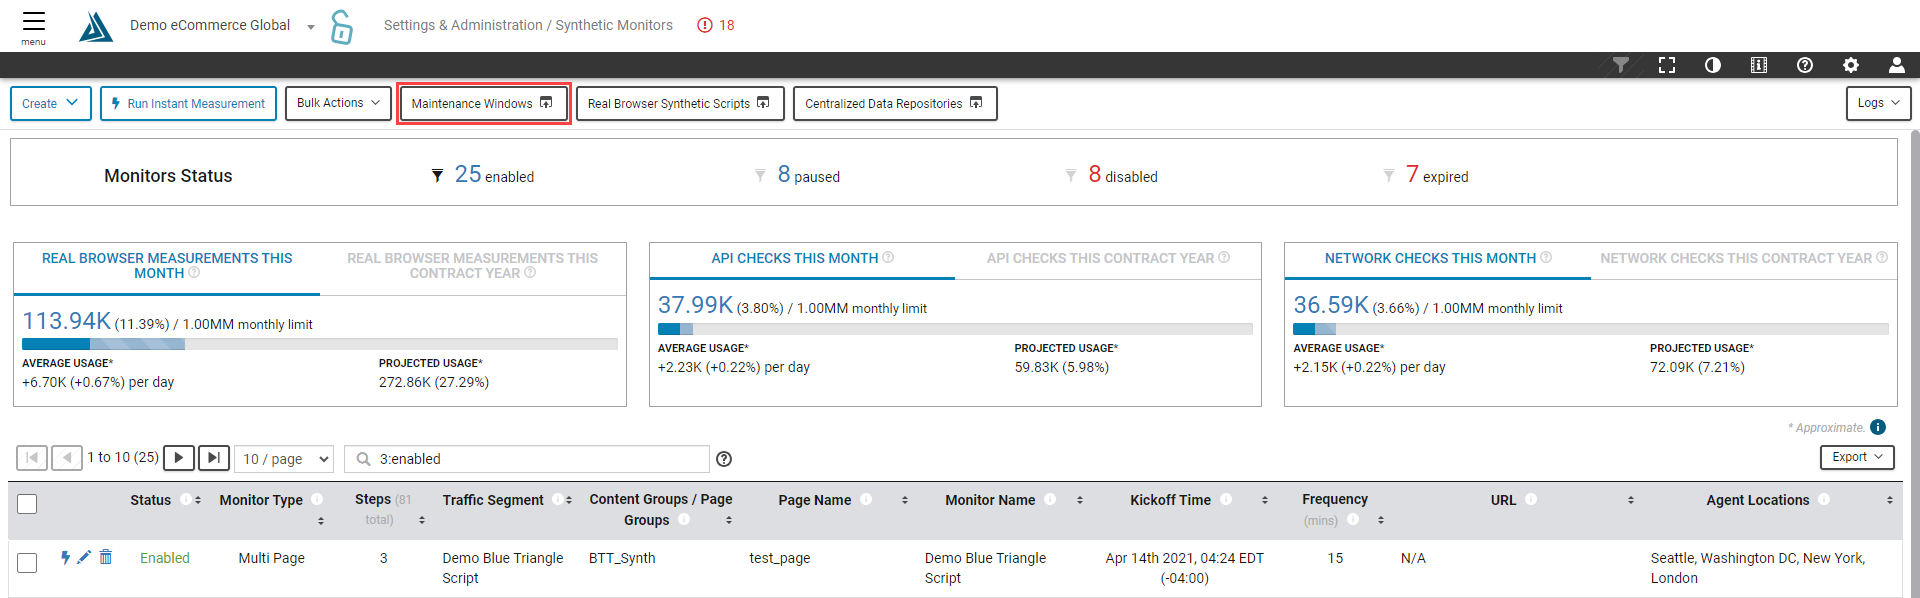Click Run Instant Measurement button
This screenshot has height=598, width=1920.
click(x=188, y=103)
